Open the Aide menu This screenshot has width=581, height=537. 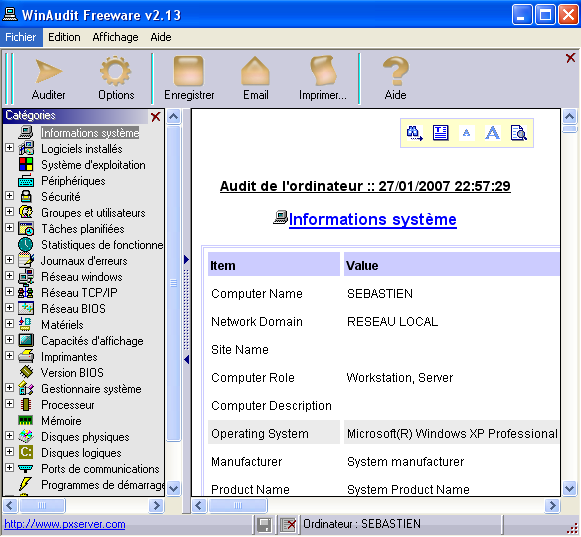click(161, 37)
